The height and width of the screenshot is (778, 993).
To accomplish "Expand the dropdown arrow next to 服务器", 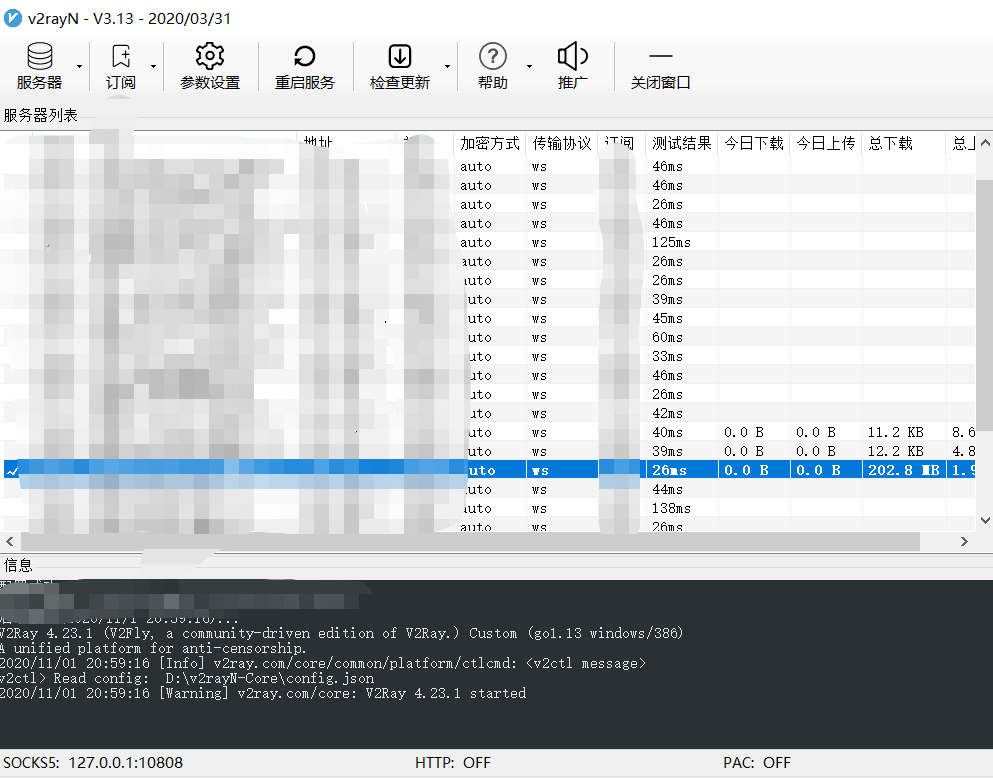I will point(79,66).
